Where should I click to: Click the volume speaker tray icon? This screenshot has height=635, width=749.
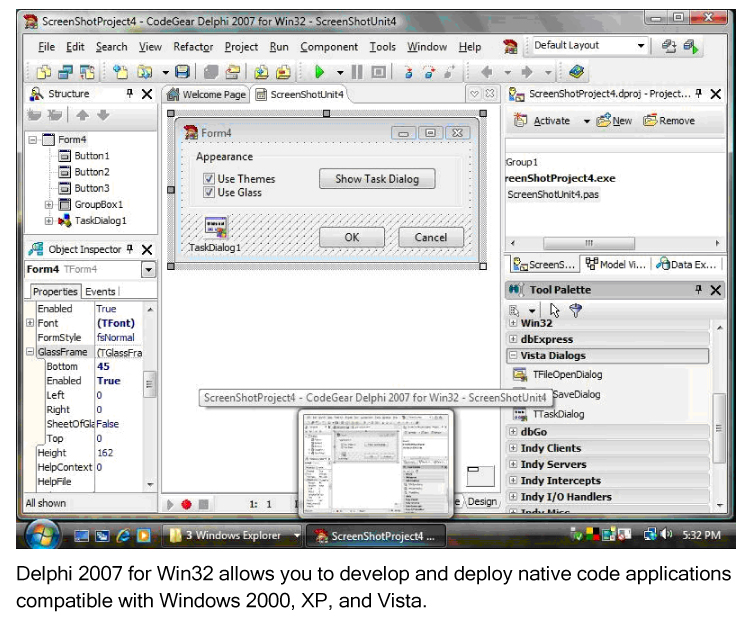point(667,534)
